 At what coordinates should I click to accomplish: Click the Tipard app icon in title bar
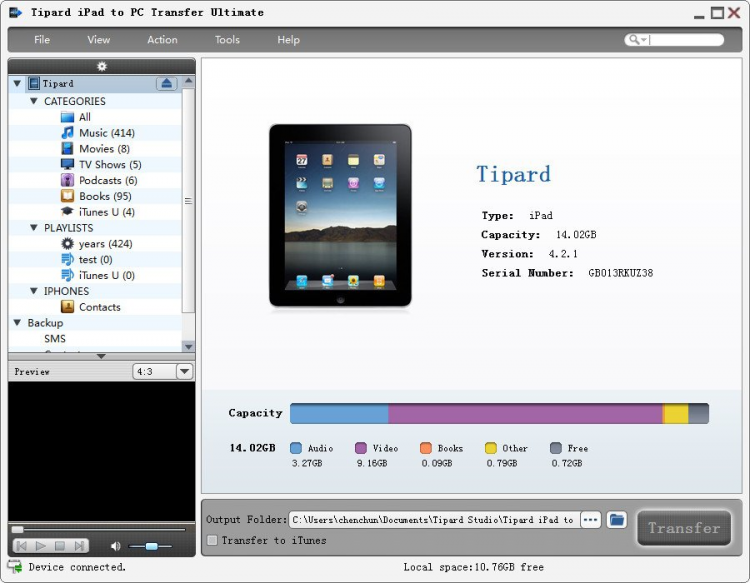coord(15,12)
